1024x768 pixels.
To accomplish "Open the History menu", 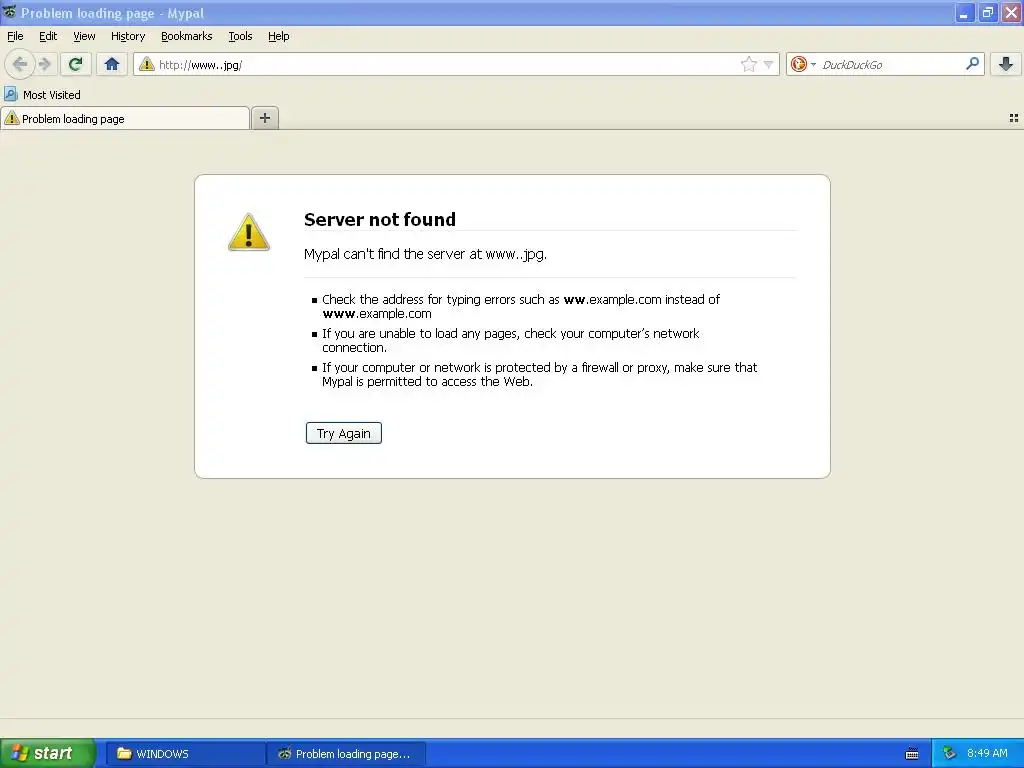I will [x=128, y=36].
